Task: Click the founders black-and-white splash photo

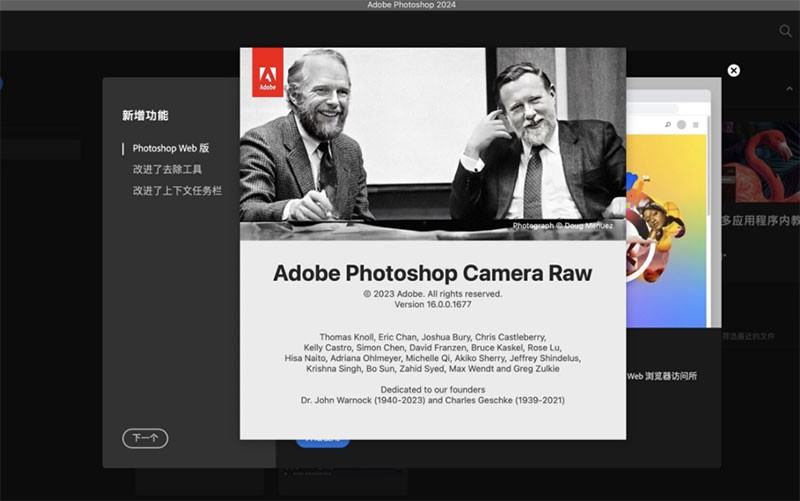Action: pyautogui.click(x=433, y=144)
